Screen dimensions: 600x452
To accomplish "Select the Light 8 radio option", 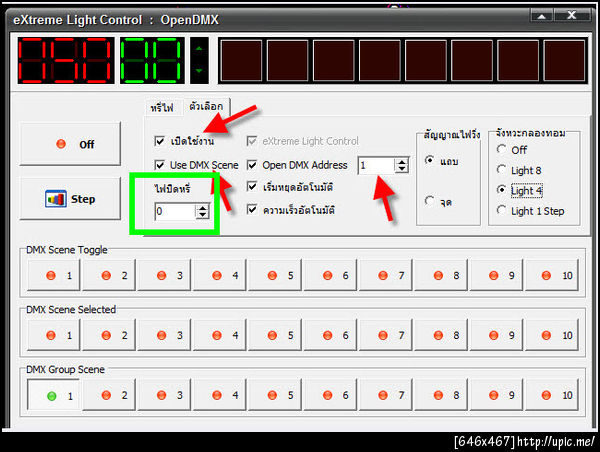I will 501,169.
